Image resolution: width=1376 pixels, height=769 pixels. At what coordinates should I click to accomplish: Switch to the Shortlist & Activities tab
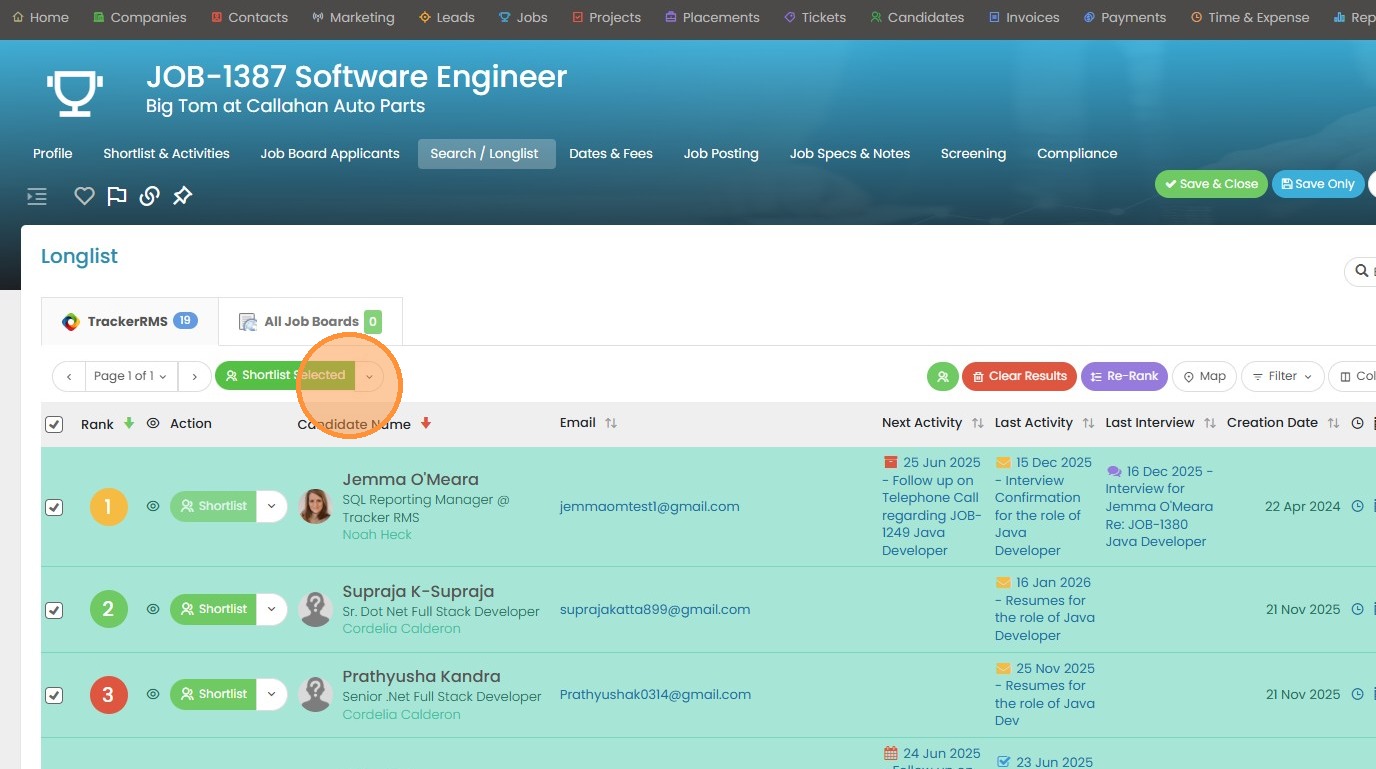[x=166, y=153]
